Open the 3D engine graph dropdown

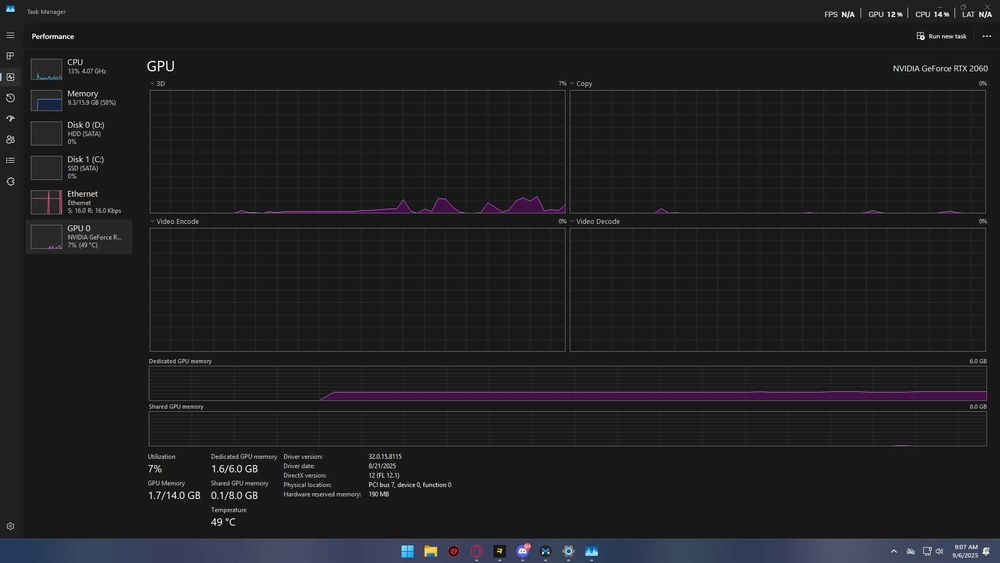pyautogui.click(x=157, y=84)
